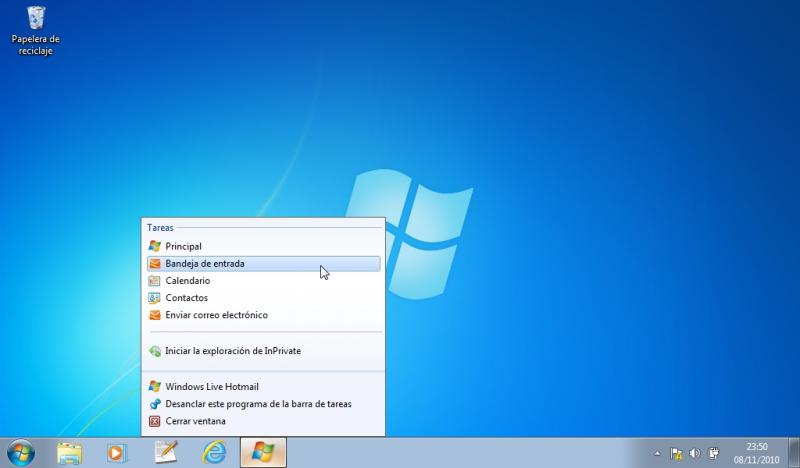Start Iniciar la exploración de InPrivate
800x468 pixels.
click(263, 351)
